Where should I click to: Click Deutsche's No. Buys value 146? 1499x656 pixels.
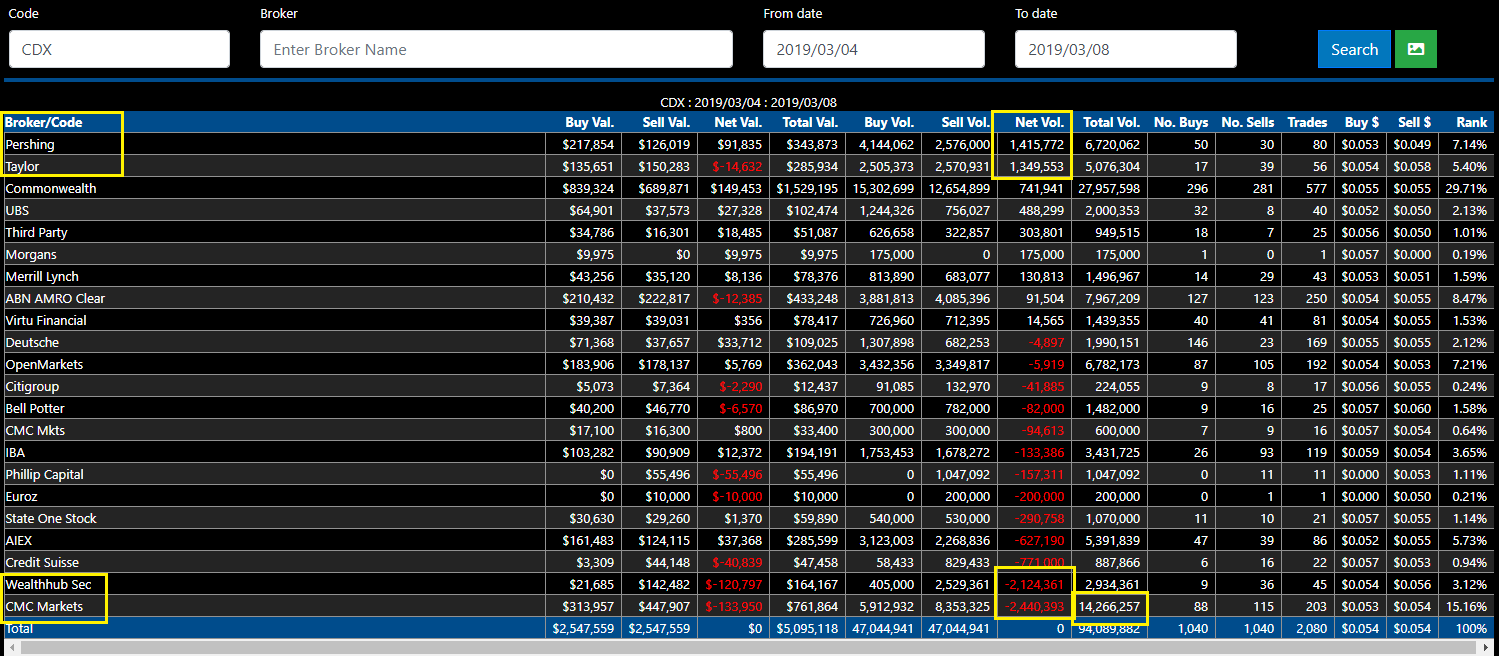tap(1198, 342)
